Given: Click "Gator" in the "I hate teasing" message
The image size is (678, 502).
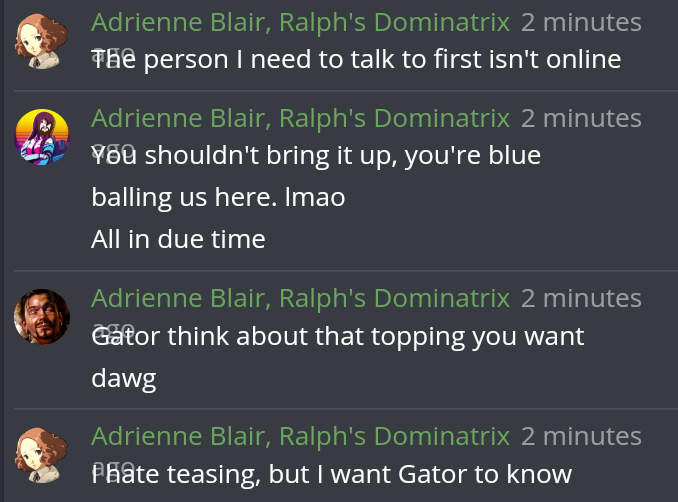Looking at the screenshot, I should (432, 474).
